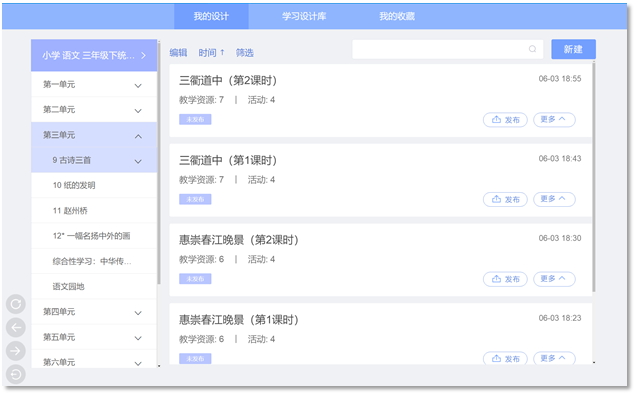Click the exit icon below forward arrow
Screen dimensions: 636x395
[x=16, y=374]
